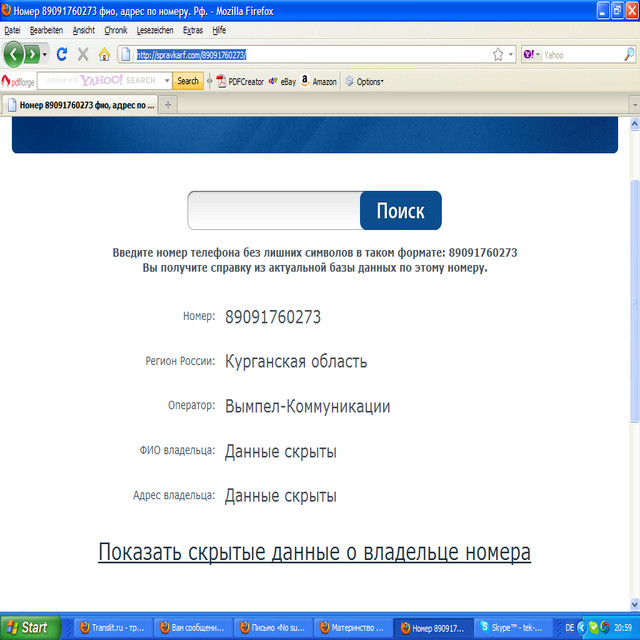
Task: Open the Amazon toolbar shortcut
Action: click(x=318, y=81)
